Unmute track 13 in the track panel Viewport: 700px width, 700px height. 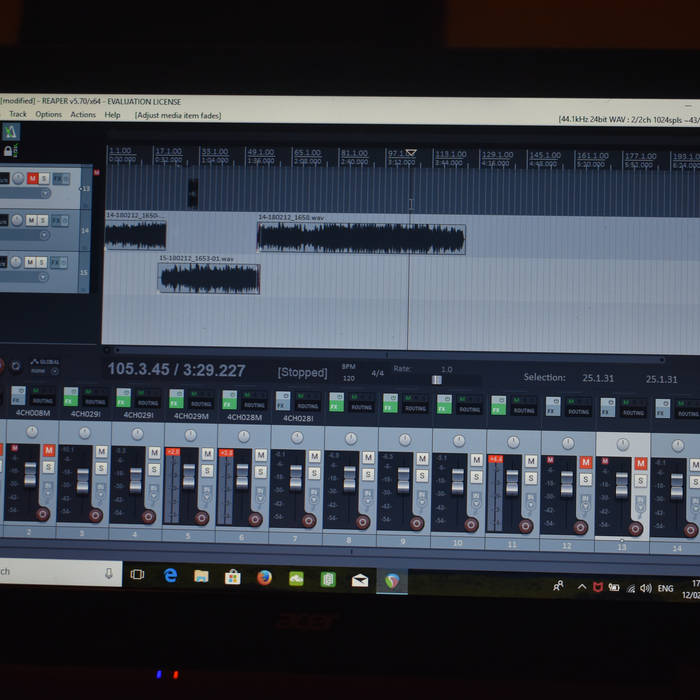[32, 178]
